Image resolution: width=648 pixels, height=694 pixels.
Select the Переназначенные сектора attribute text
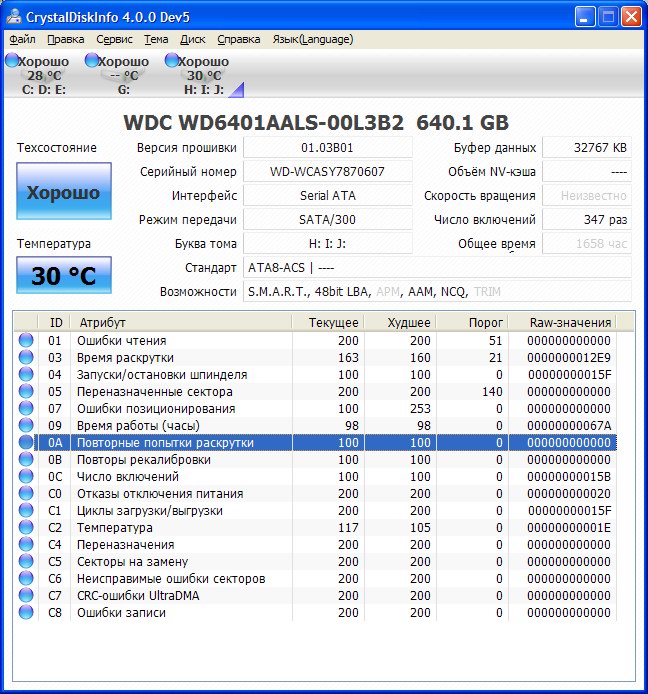154,392
